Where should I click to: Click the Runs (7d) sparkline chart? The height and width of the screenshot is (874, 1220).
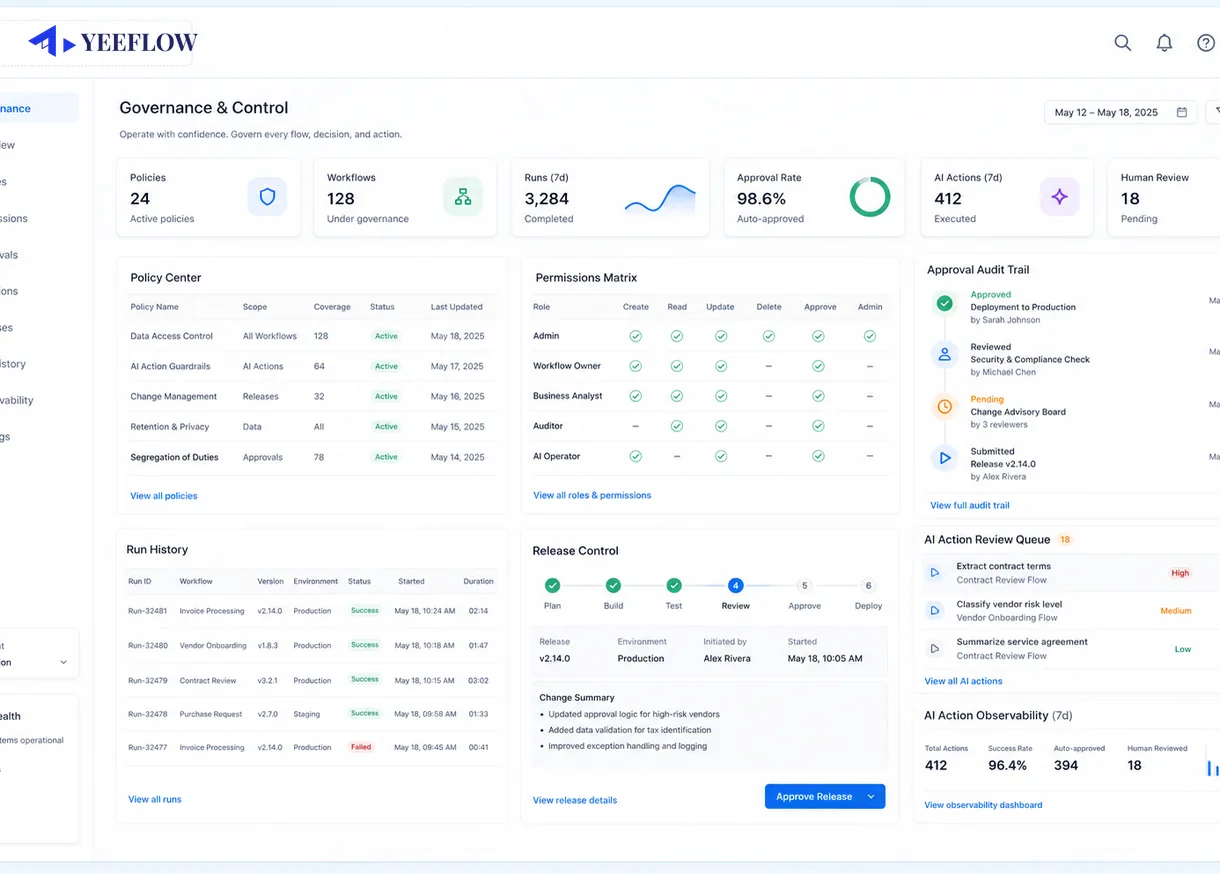pyautogui.click(x=660, y=199)
